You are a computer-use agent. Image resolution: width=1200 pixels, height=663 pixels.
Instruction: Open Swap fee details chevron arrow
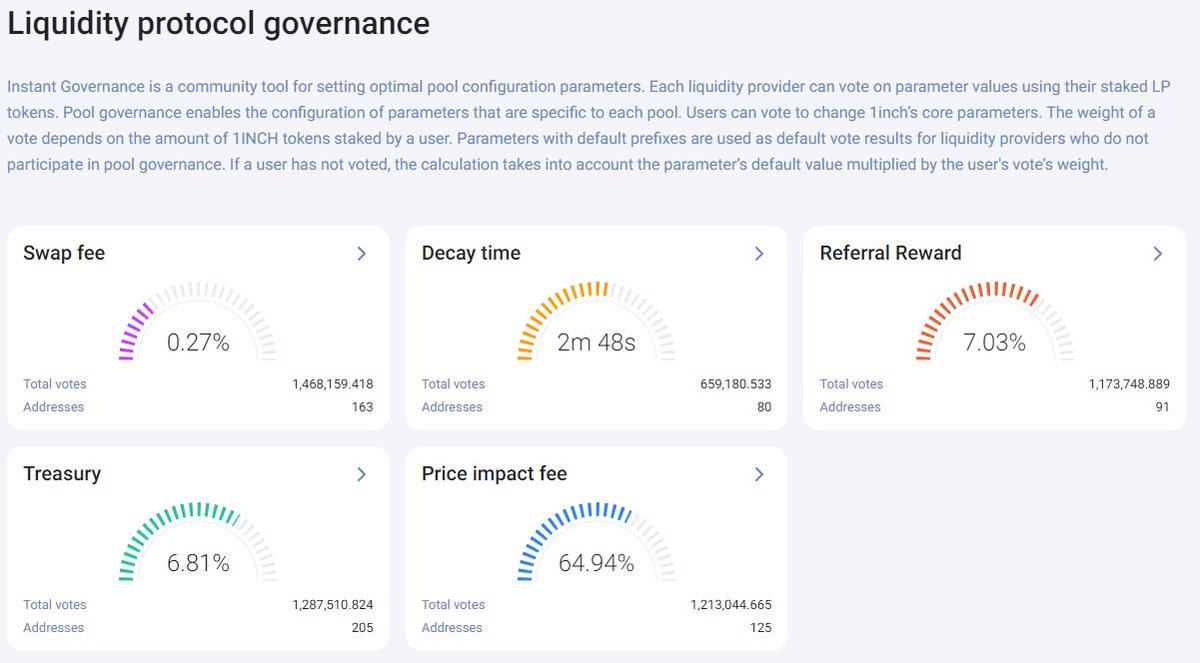click(362, 254)
